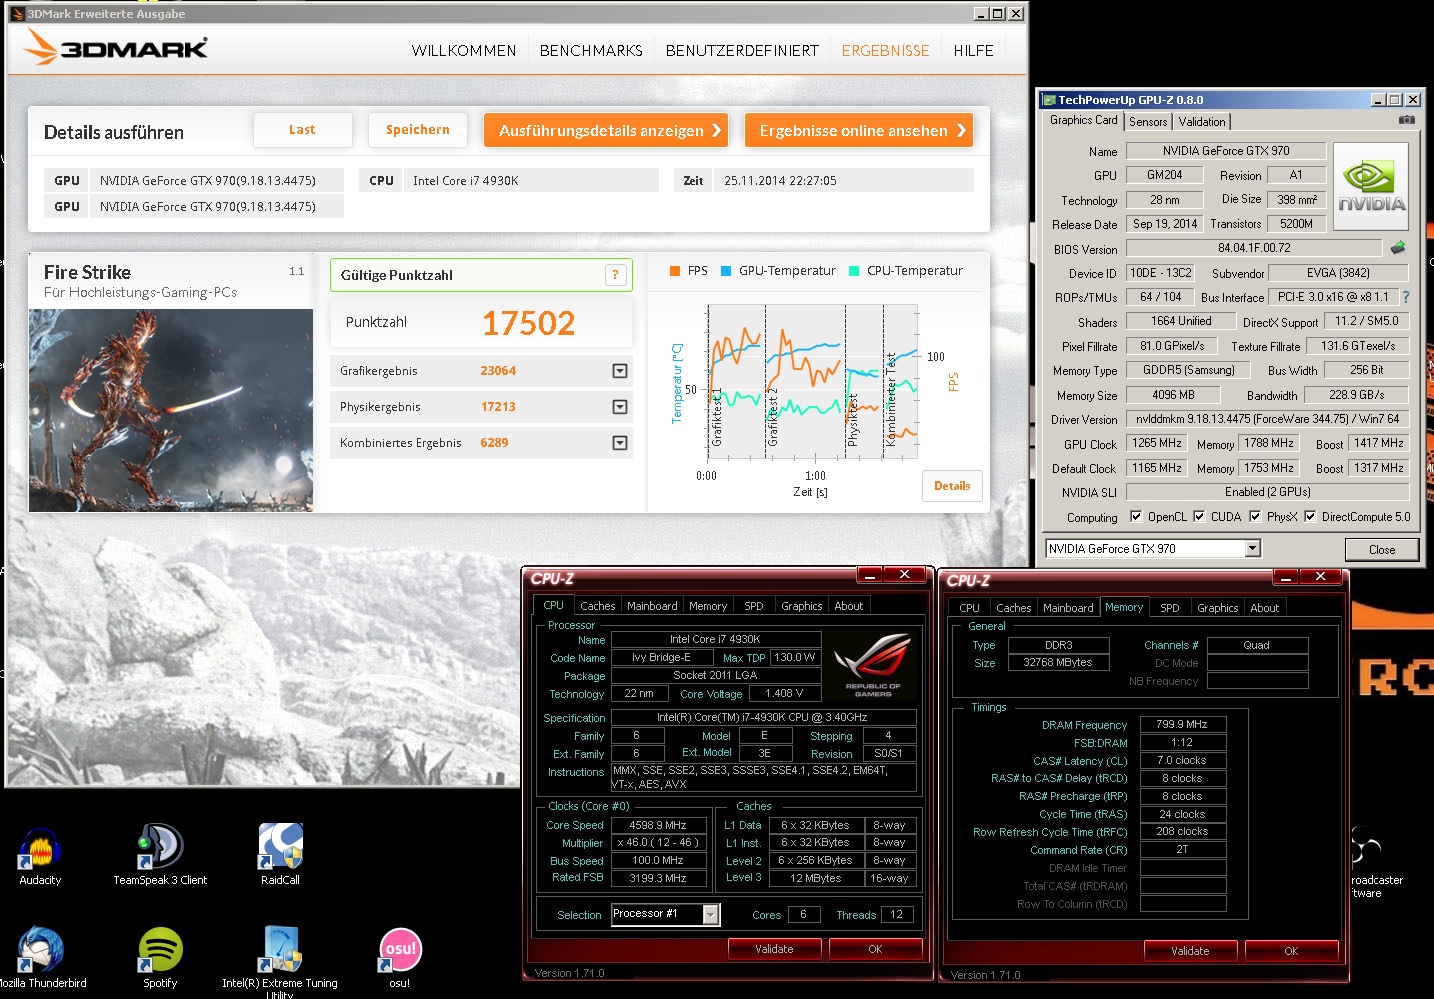Toggle the CUDA checkbox in GPU-Z
This screenshot has width=1434, height=999.
point(1199,517)
